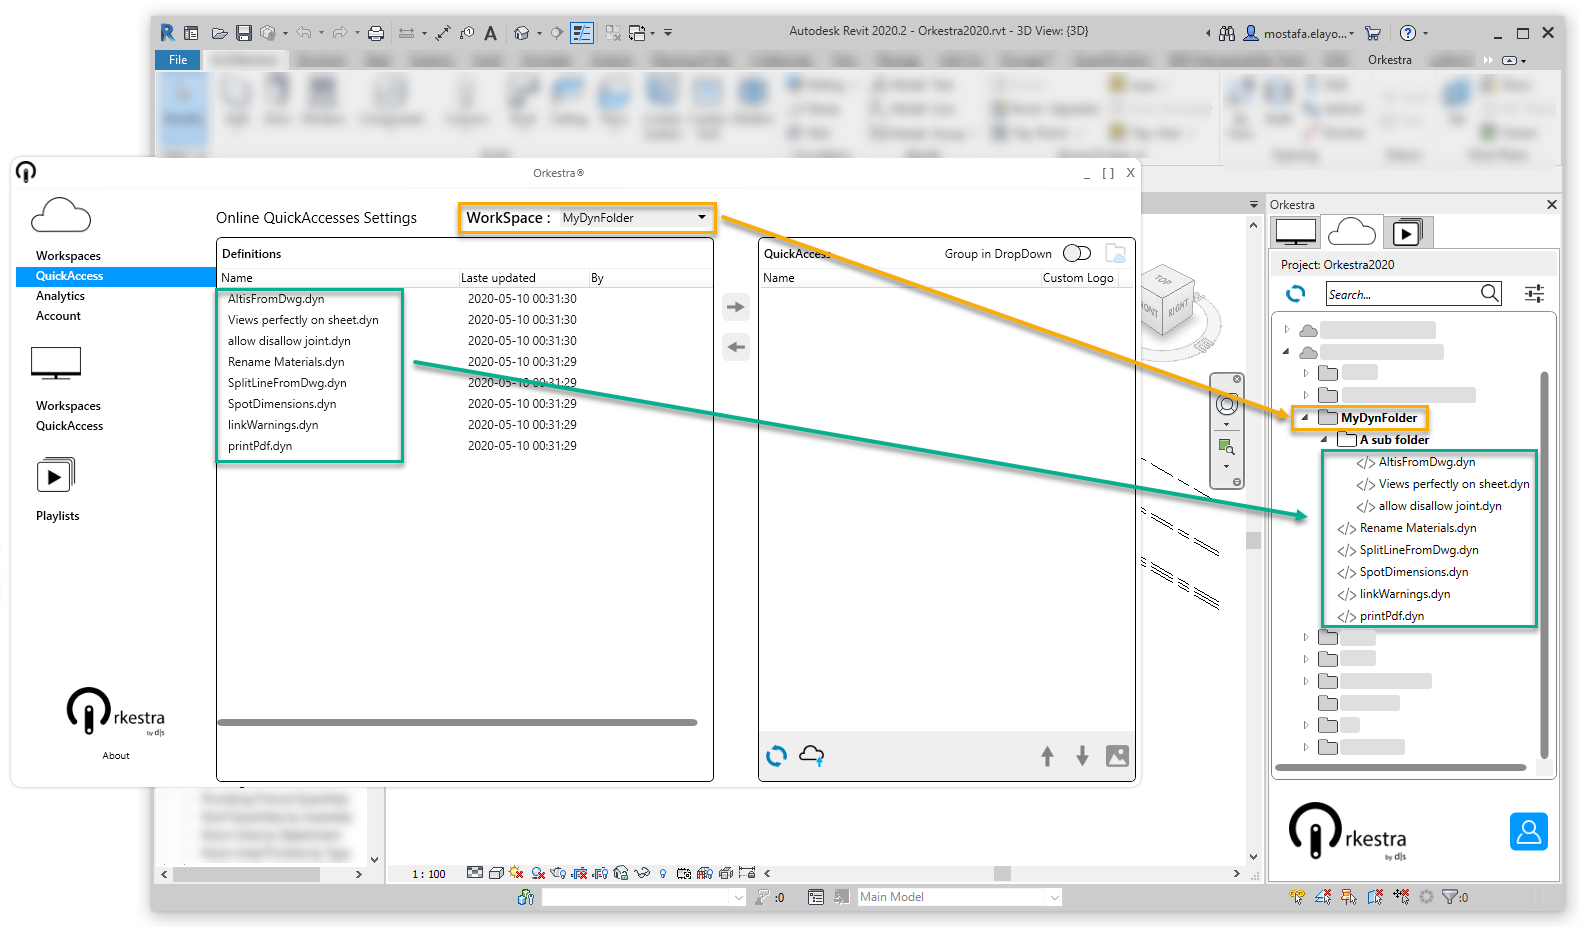Click the custom logo image icon

point(1117,756)
